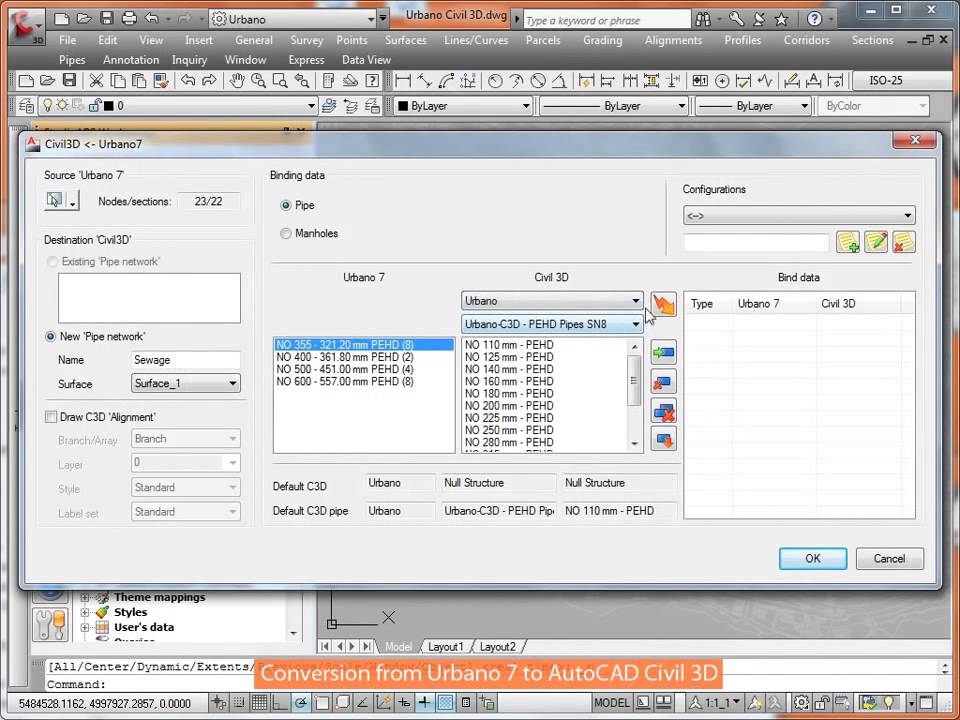
Task: Open the Alignments menu
Action: pos(673,40)
